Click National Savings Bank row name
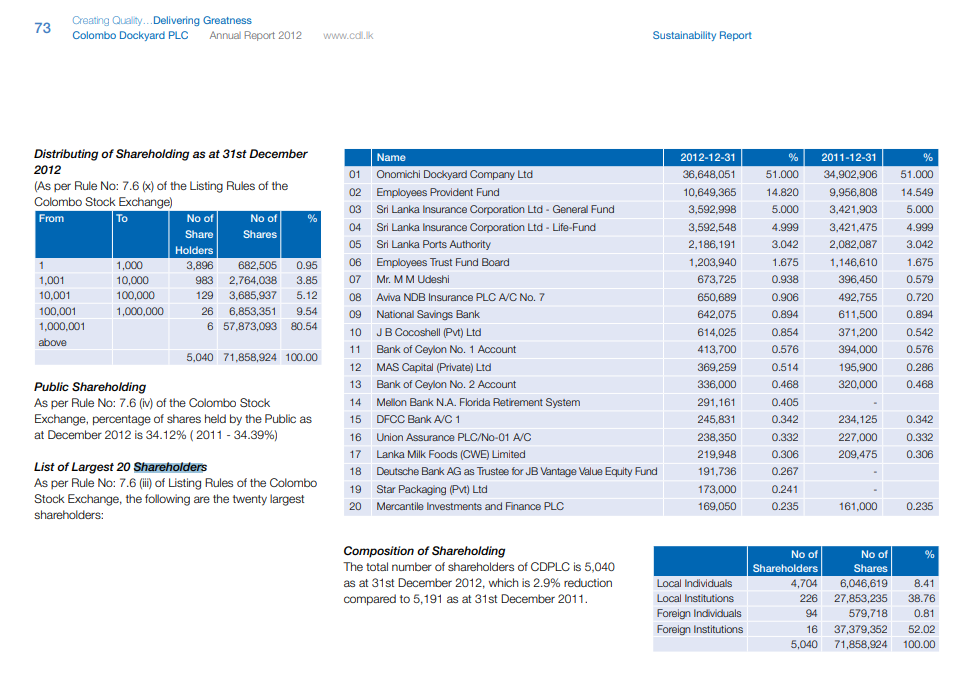The height and width of the screenshot is (677, 971). 428,315
